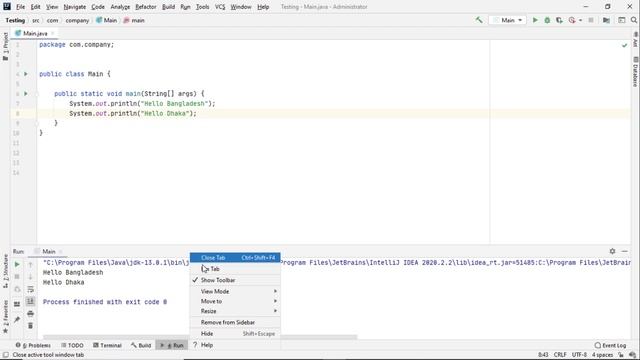Screen dimensions: 640x360
Task: Open the TODO tool window
Action: tap(72, 345)
